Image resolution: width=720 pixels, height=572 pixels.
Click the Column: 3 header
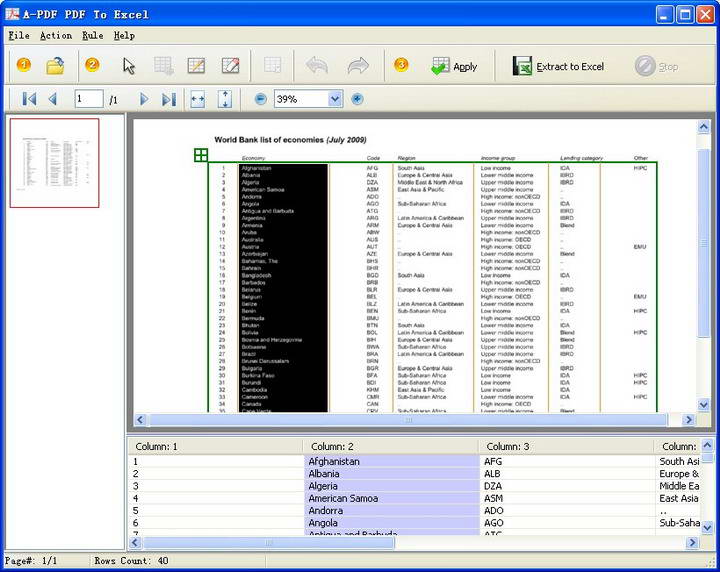[567, 446]
